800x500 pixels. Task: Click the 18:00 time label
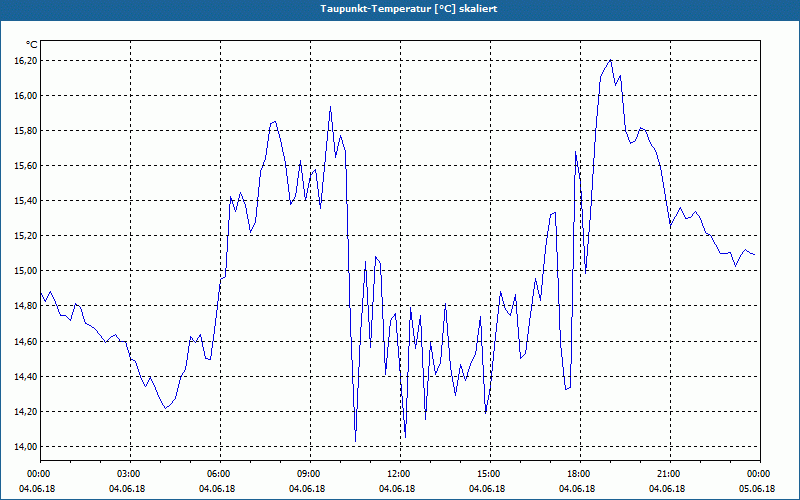click(x=580, y=474)
